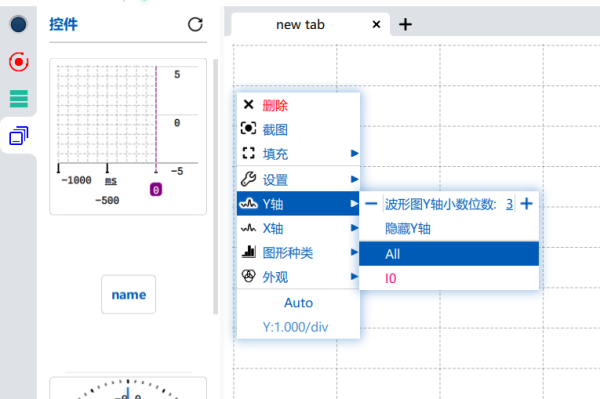
Task: Expand the 设置 submenu arrow
Action: point(354,179)
